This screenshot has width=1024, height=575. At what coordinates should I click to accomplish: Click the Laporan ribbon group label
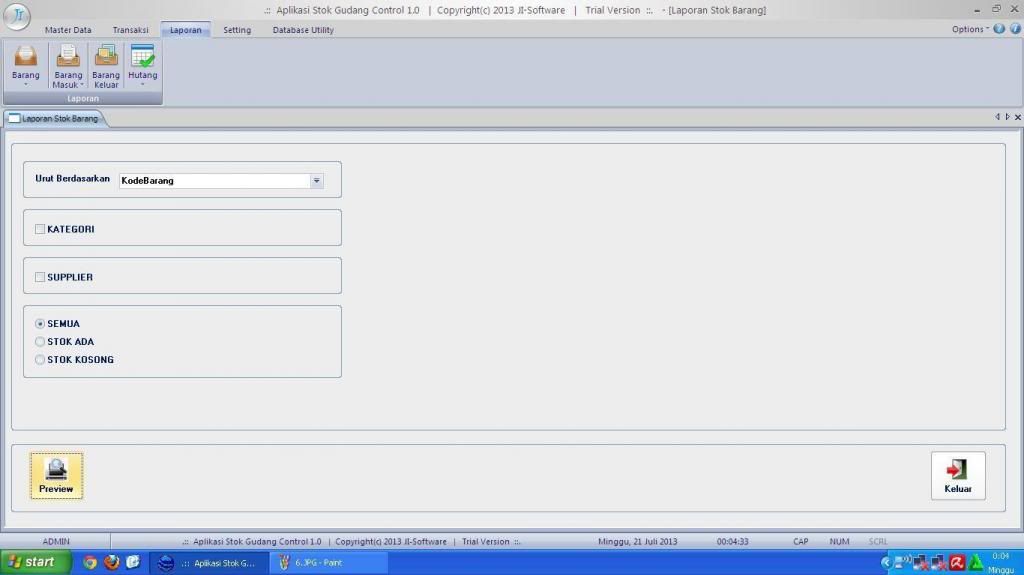pos(83,99)
